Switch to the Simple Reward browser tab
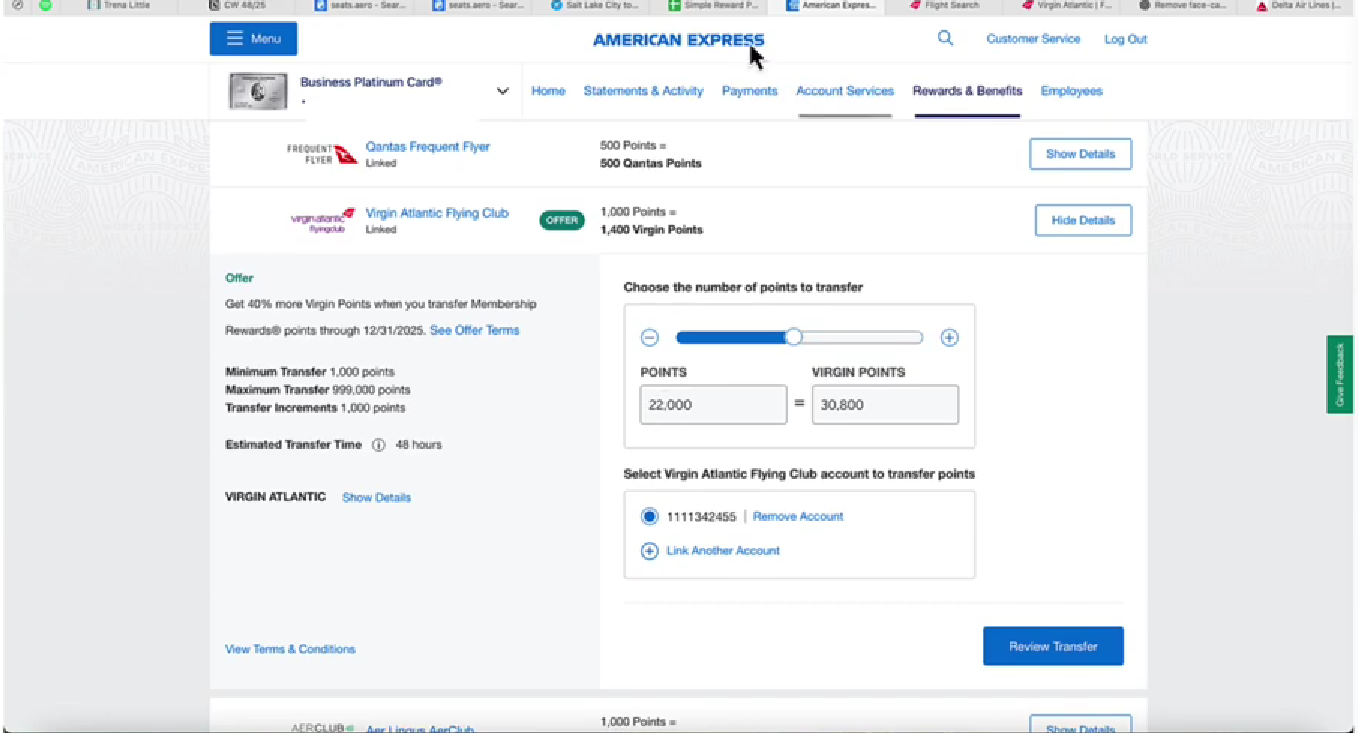The width and height of the screenshot is (1358, 733). [714, 6]
